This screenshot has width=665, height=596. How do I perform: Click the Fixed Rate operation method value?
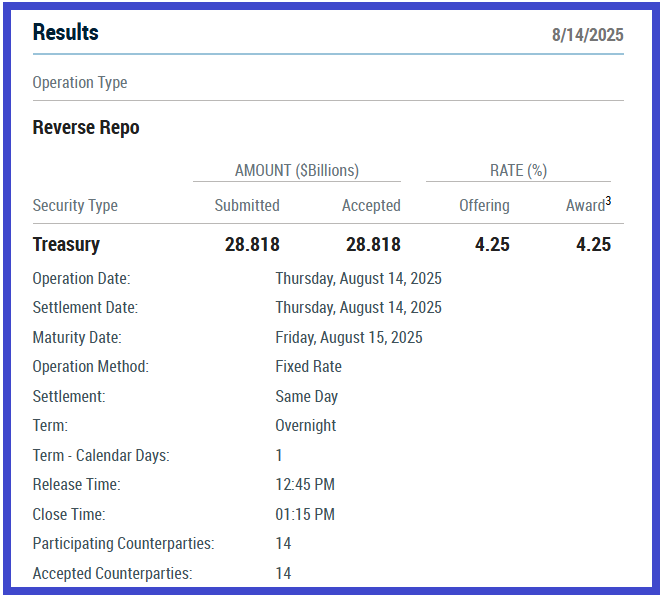pos(308,367)
